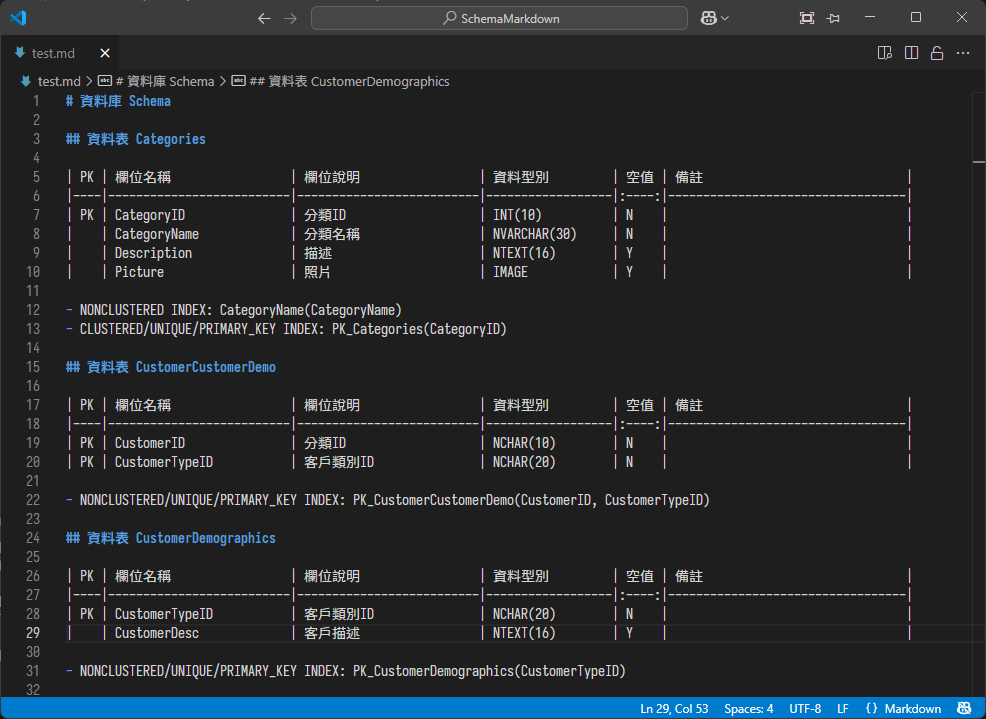Image resolution: width=986 pixels, height=719 pixels.
Task: Expand the Copilot dropdown arrow
Action: point(725,18)
